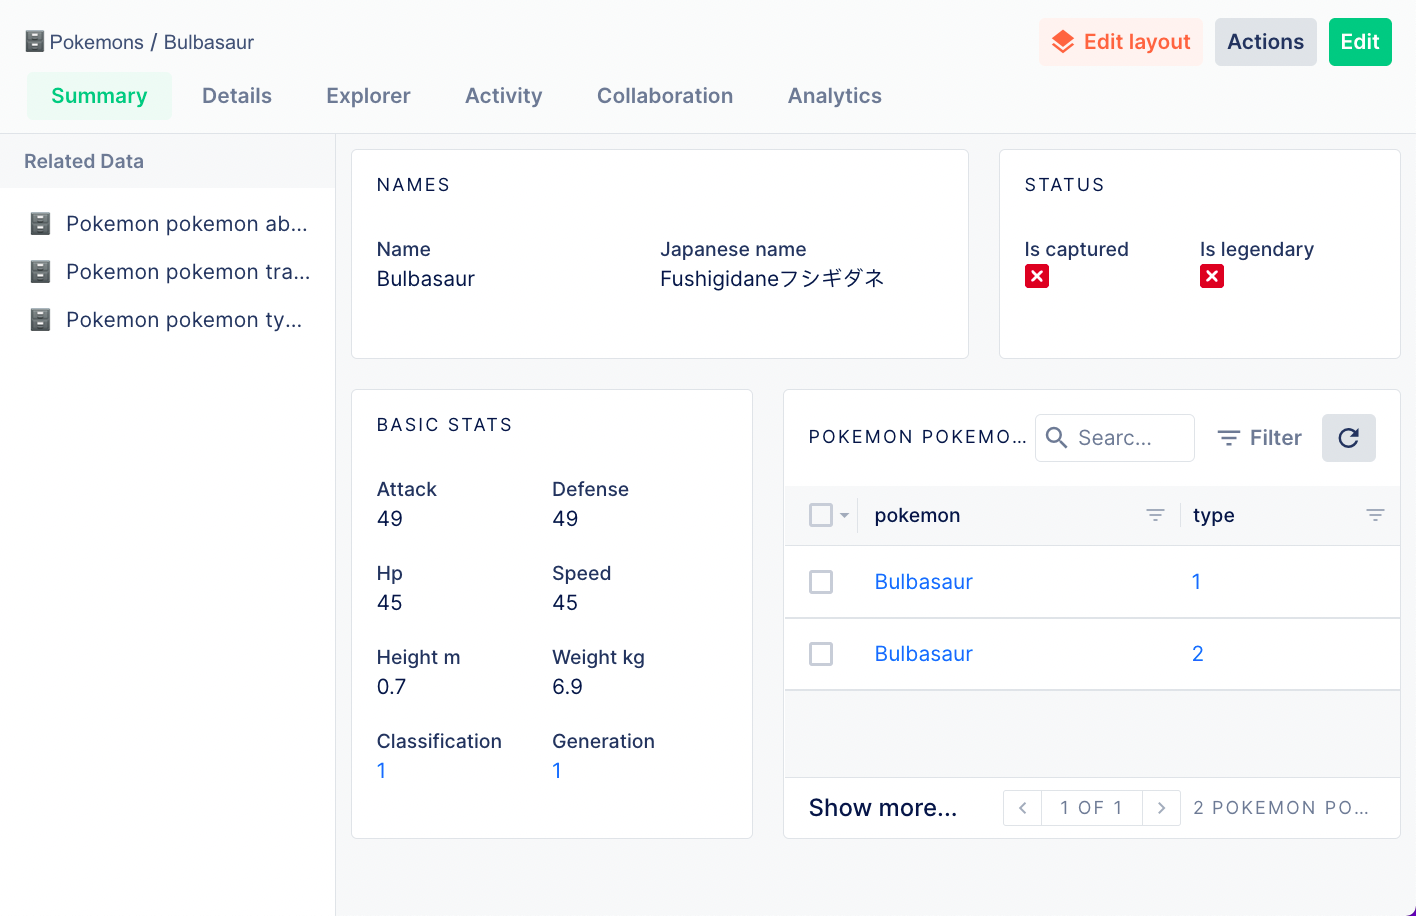The height and width of the screenshot is (916, 1416).
Task: Click the BASIC STATS card heading
Action: click(x=445, y=425)
